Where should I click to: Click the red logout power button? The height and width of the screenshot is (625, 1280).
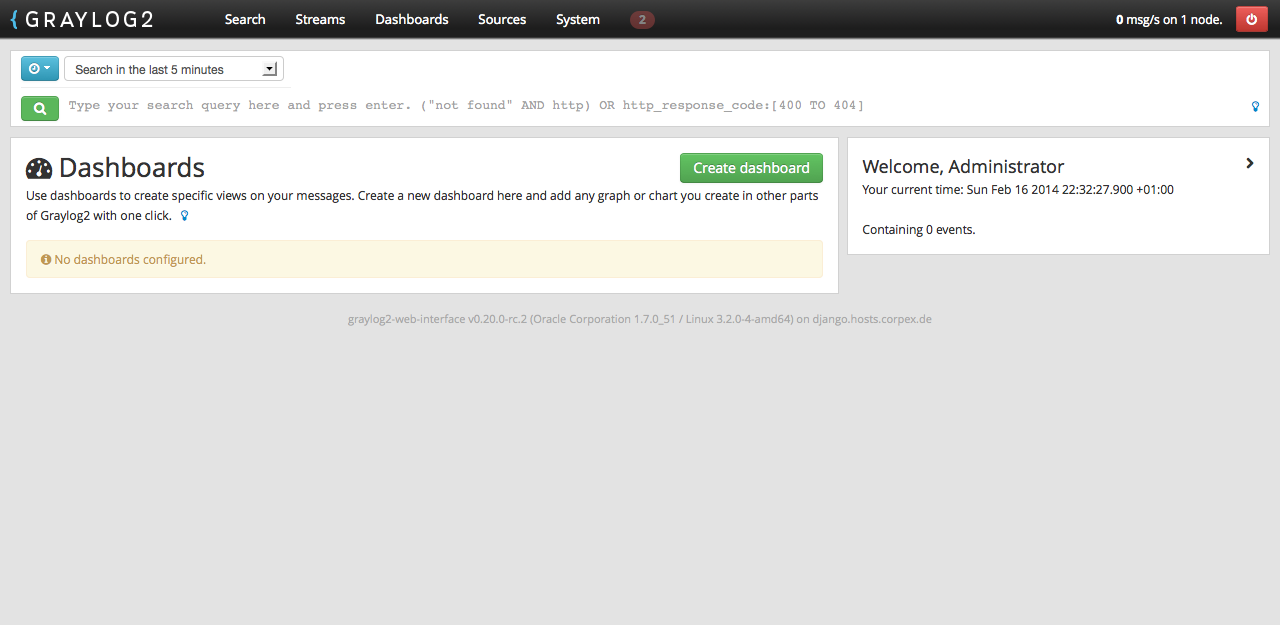point(1251,19)
